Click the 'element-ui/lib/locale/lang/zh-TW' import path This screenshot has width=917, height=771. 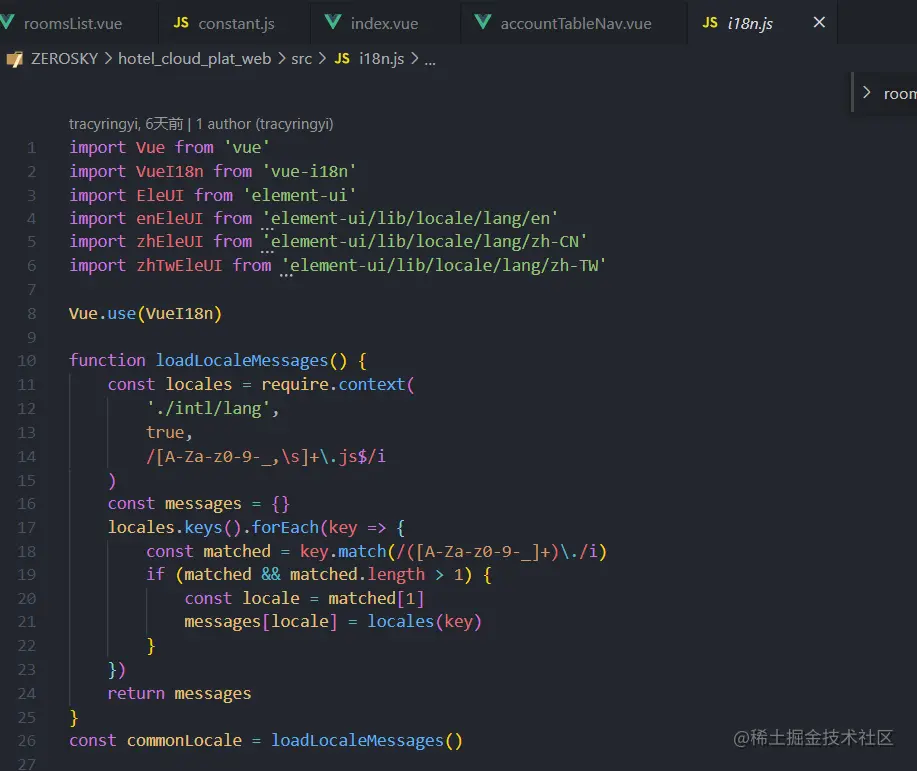tap(443, 266)
